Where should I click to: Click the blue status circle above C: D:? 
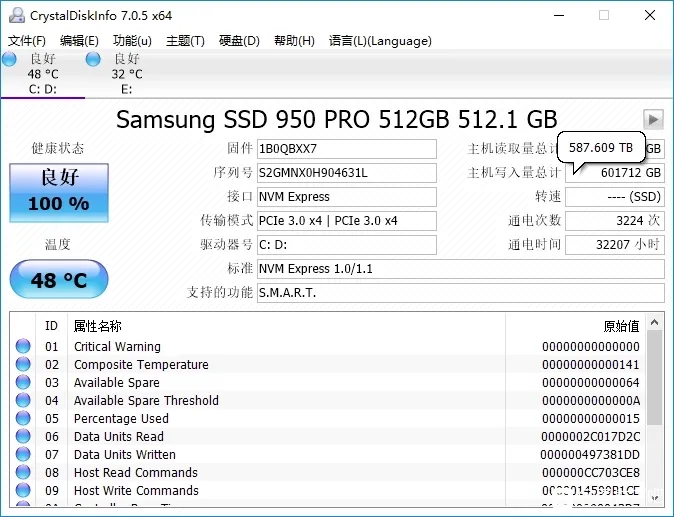(9, 59)
